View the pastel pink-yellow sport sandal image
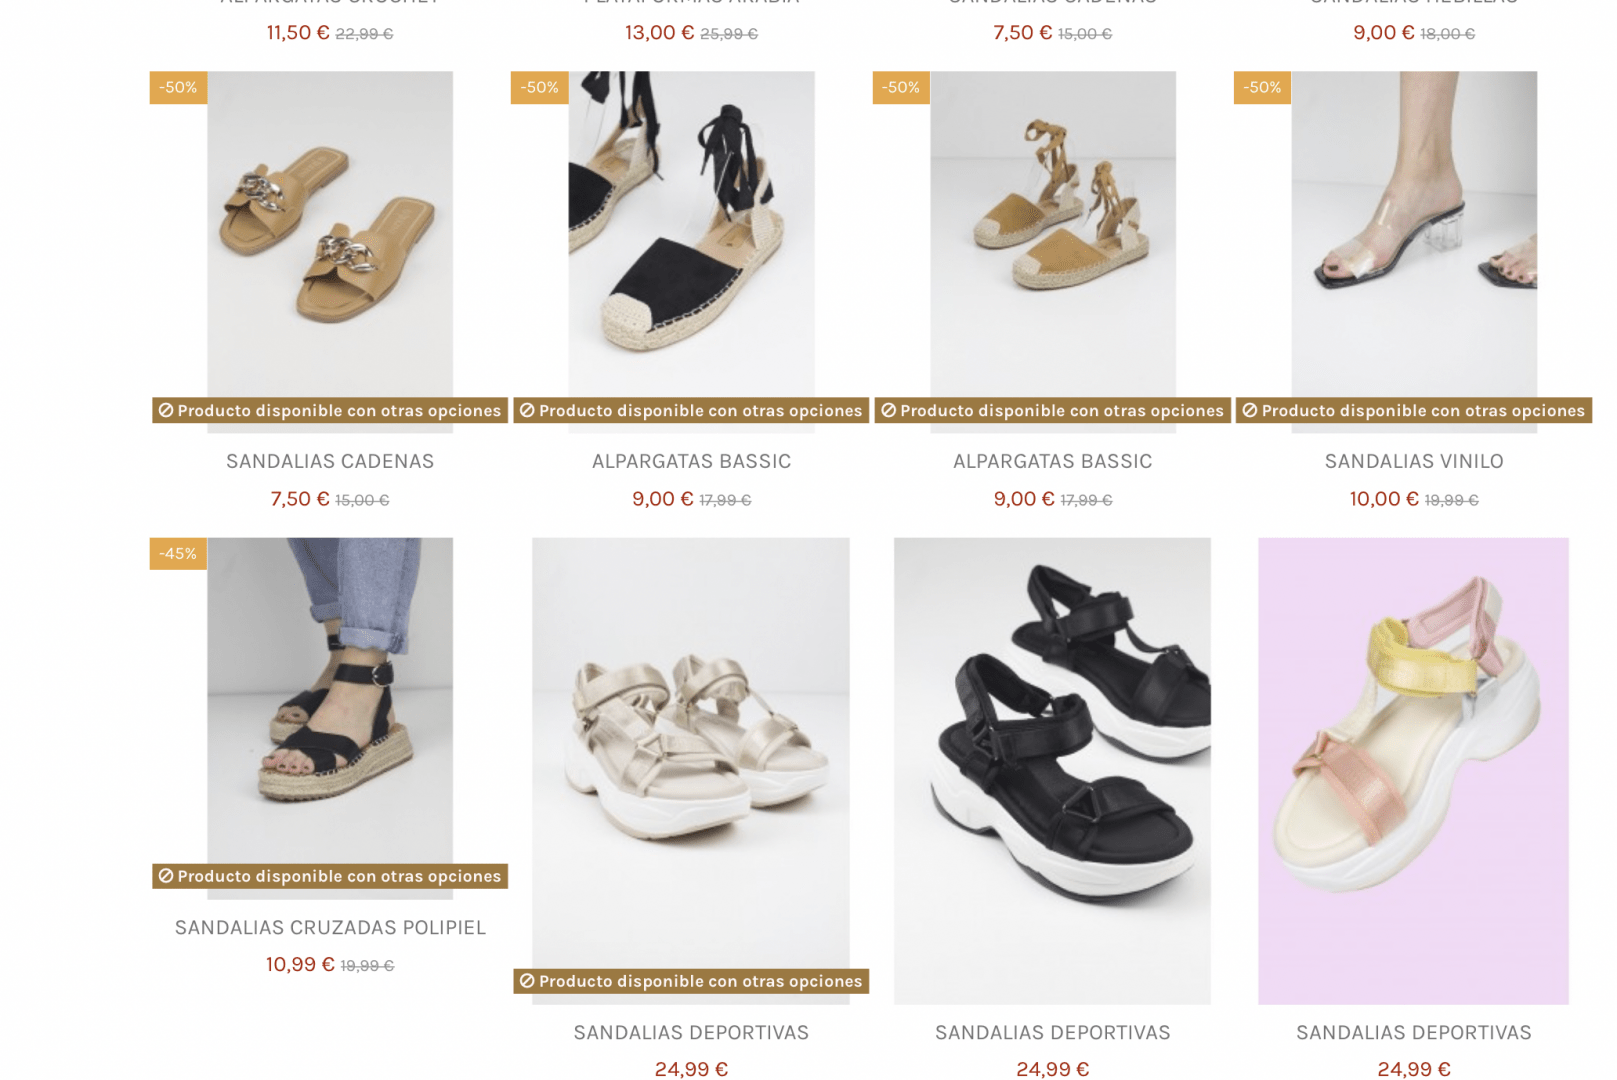 pos(1413,770)
